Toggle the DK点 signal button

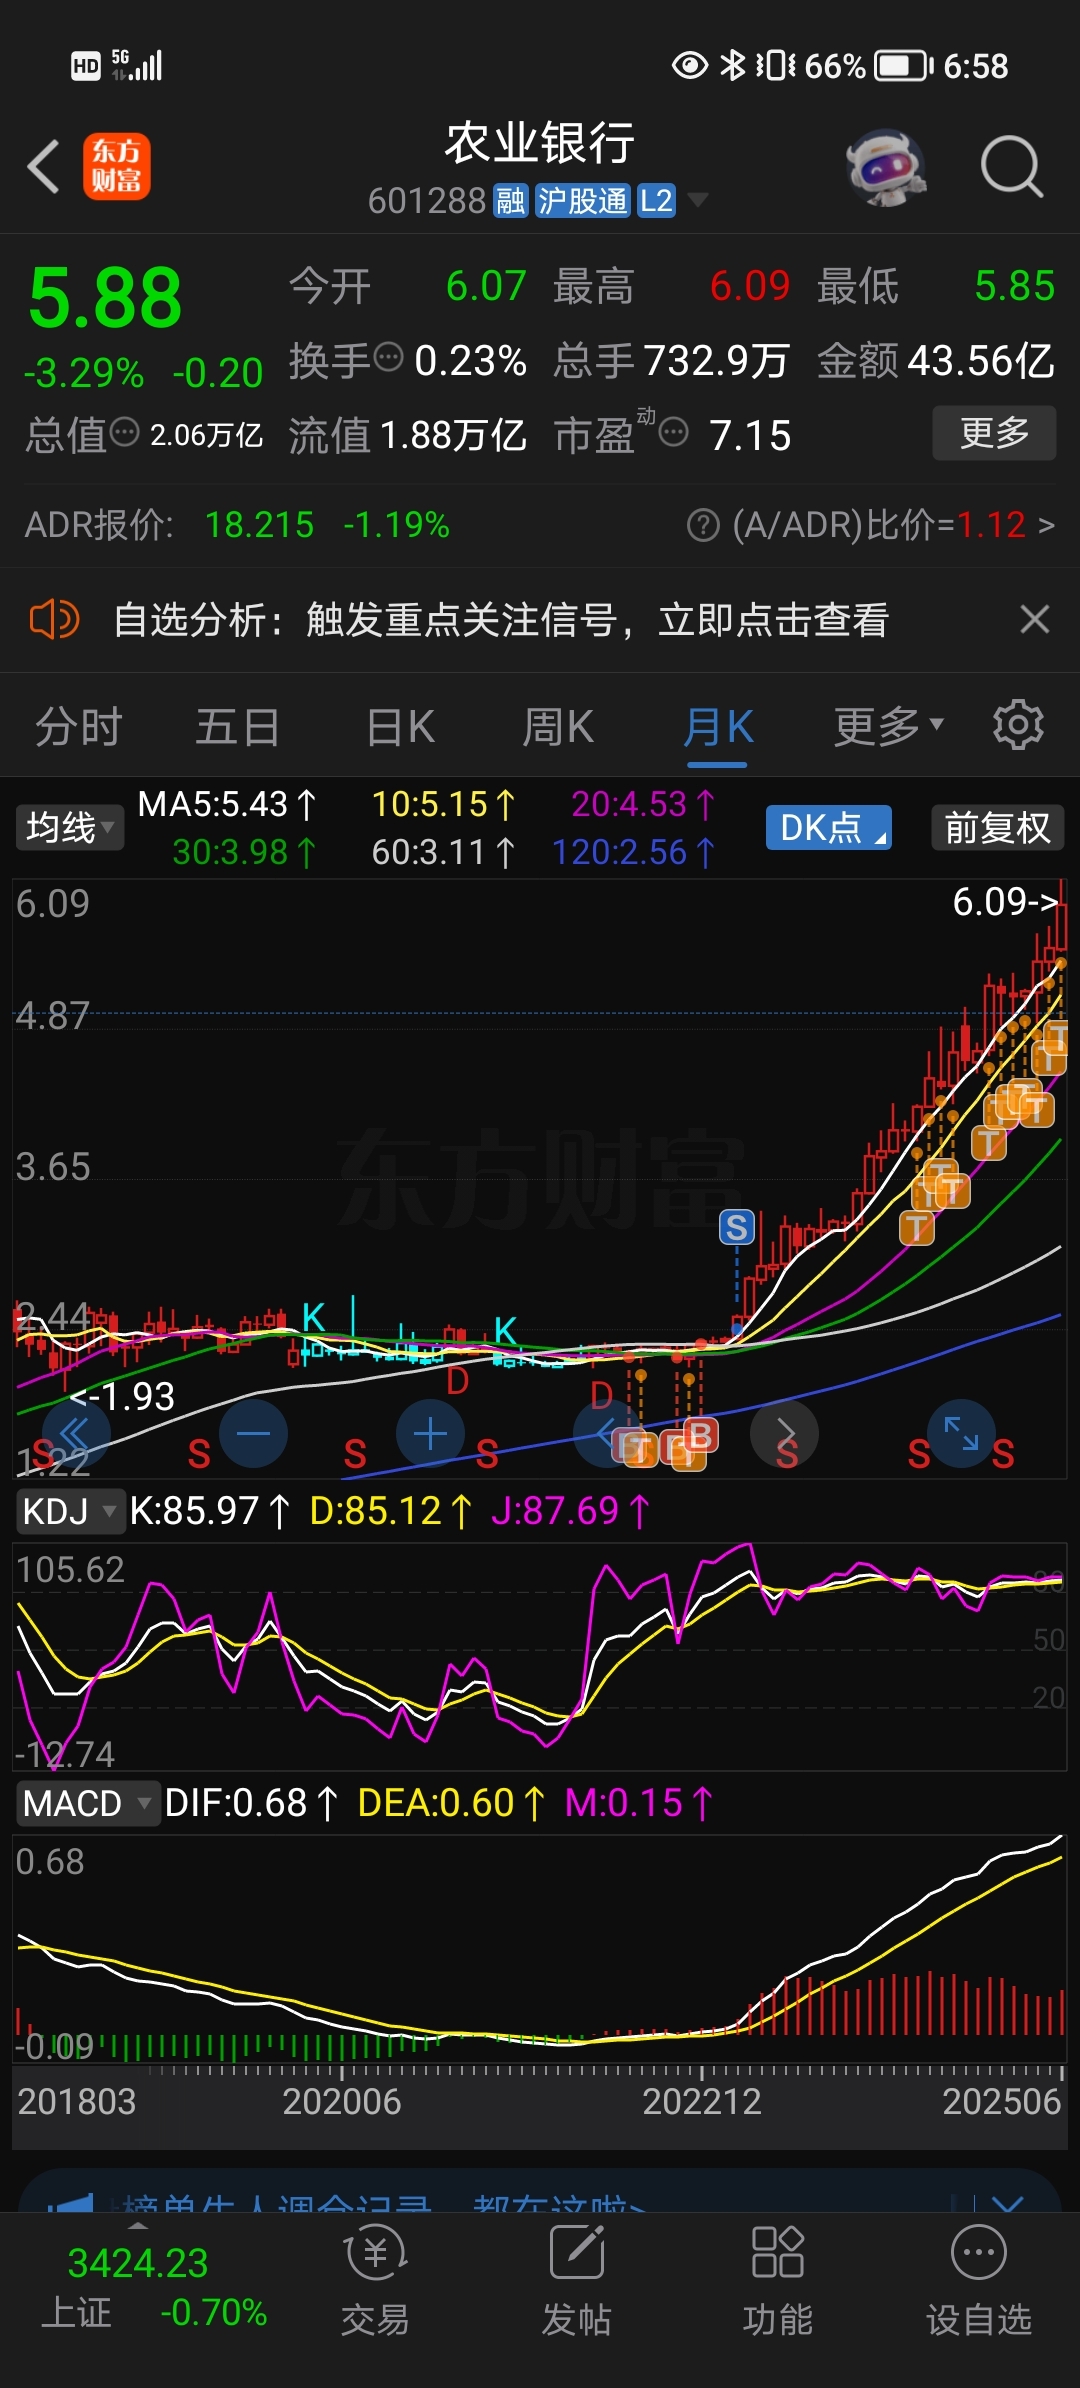coord(829,828)
